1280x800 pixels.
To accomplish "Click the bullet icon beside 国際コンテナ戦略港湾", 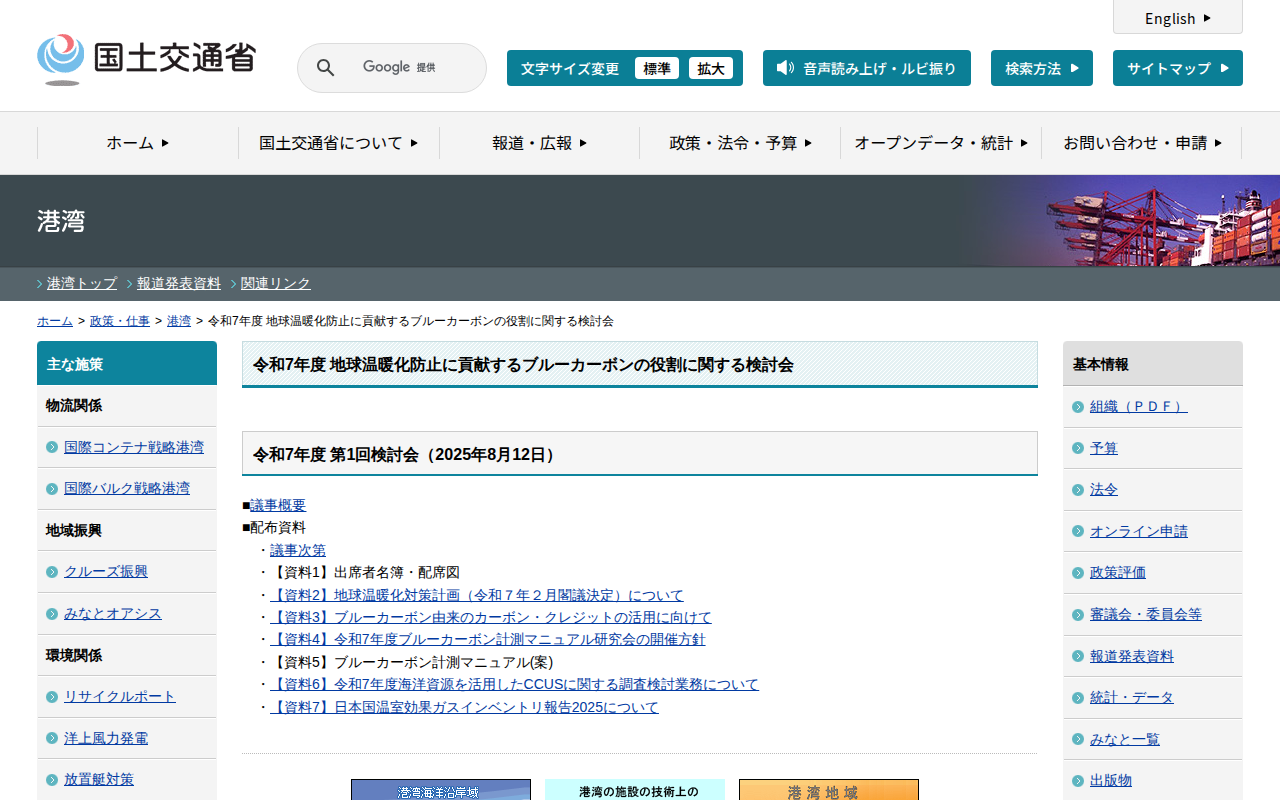I will [52, 447].
